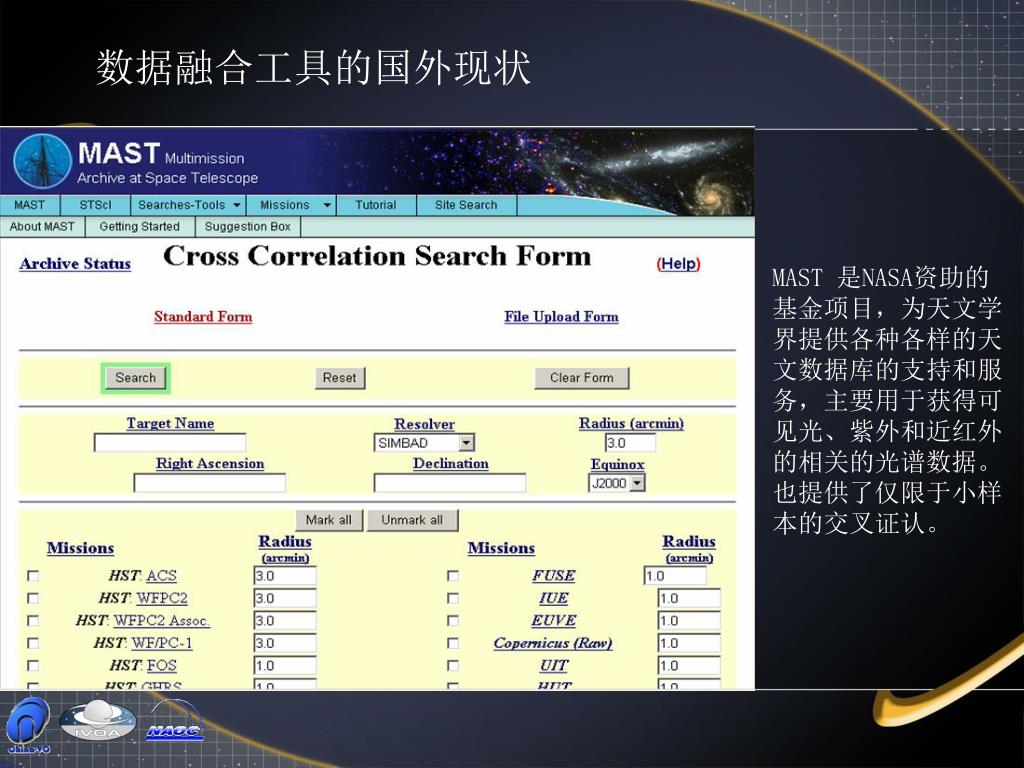Open the WFPC2 Assoc. link
The image size is (1024, 768).
click(x=161, y=620)
